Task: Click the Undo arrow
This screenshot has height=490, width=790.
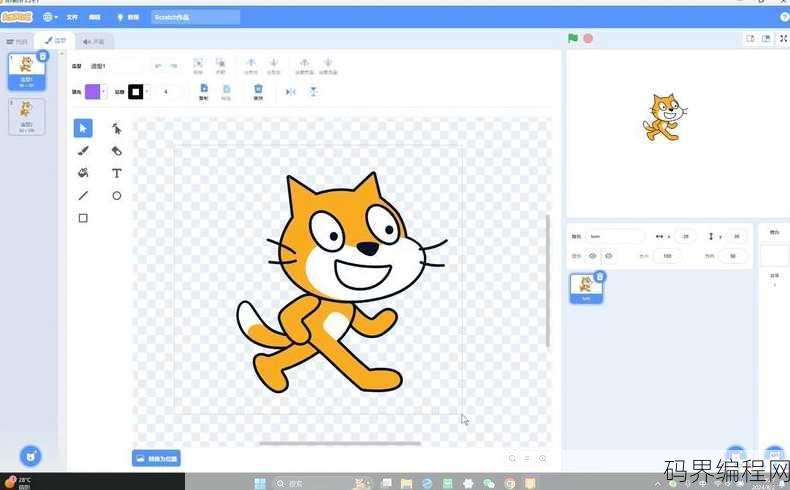Action: click(158, 66)
